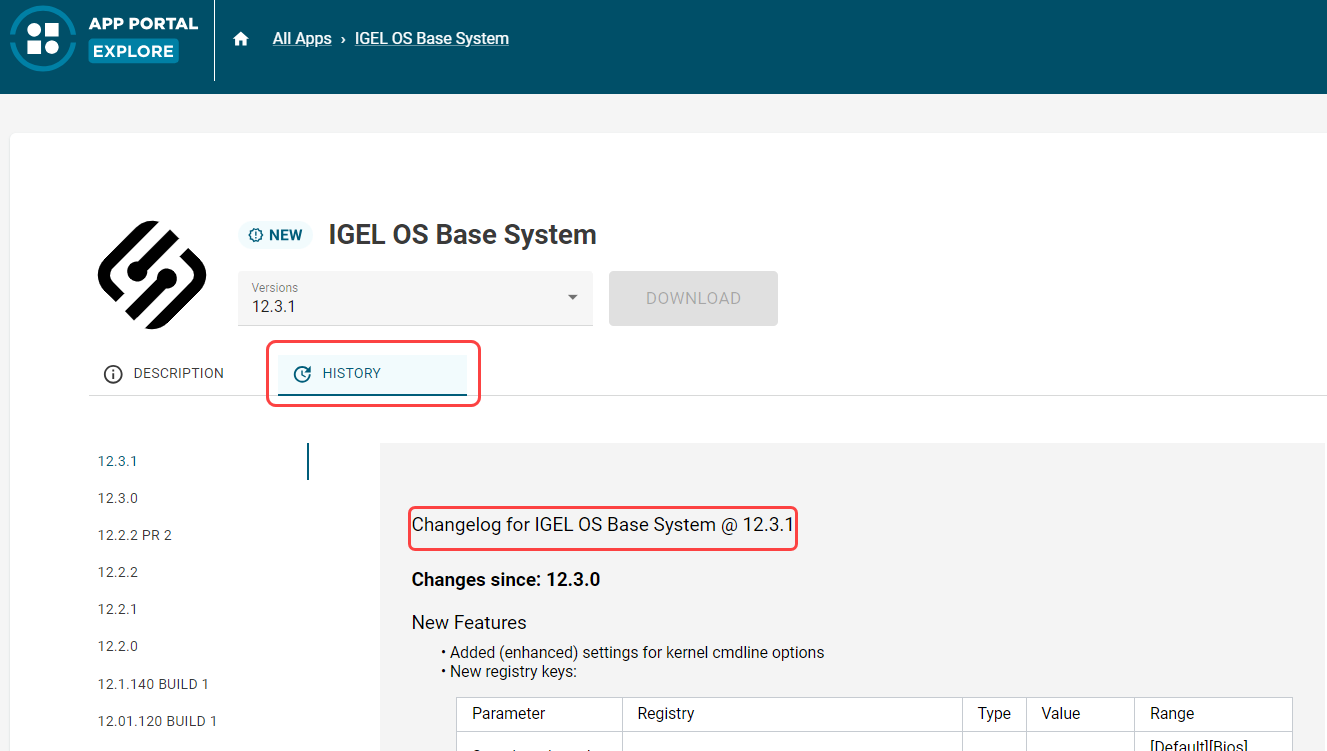This screenshot has width=1327, height=751.
Task: Select version 12.3.0 from the version list
Action: (x=117, y=497)
